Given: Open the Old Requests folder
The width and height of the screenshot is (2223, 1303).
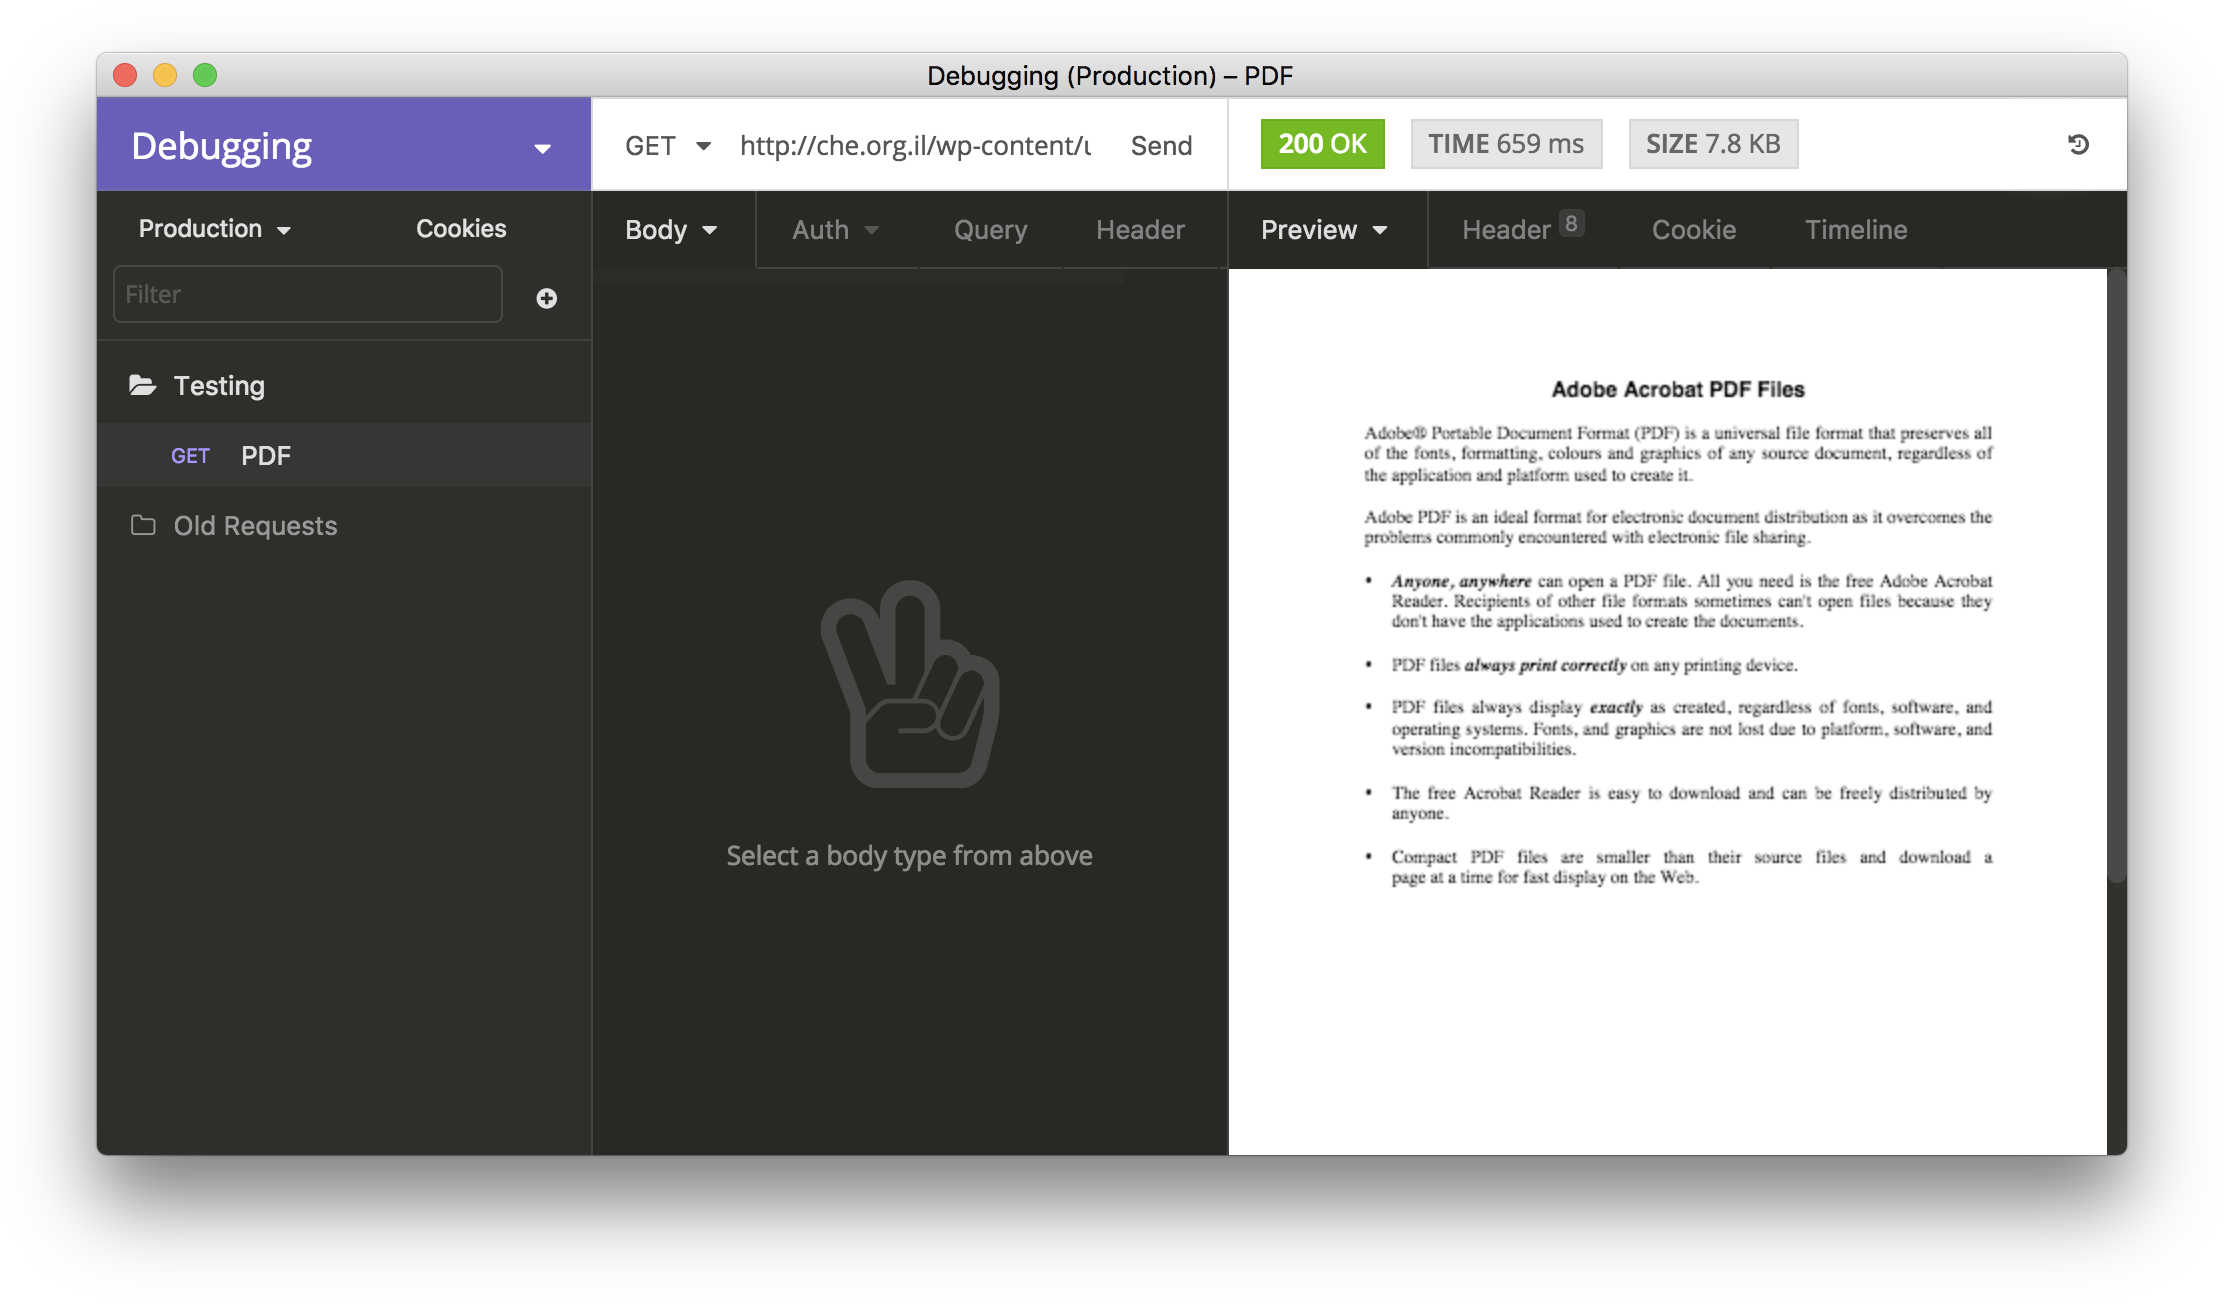Looking at the screenshot, I should tap(255, 525).
